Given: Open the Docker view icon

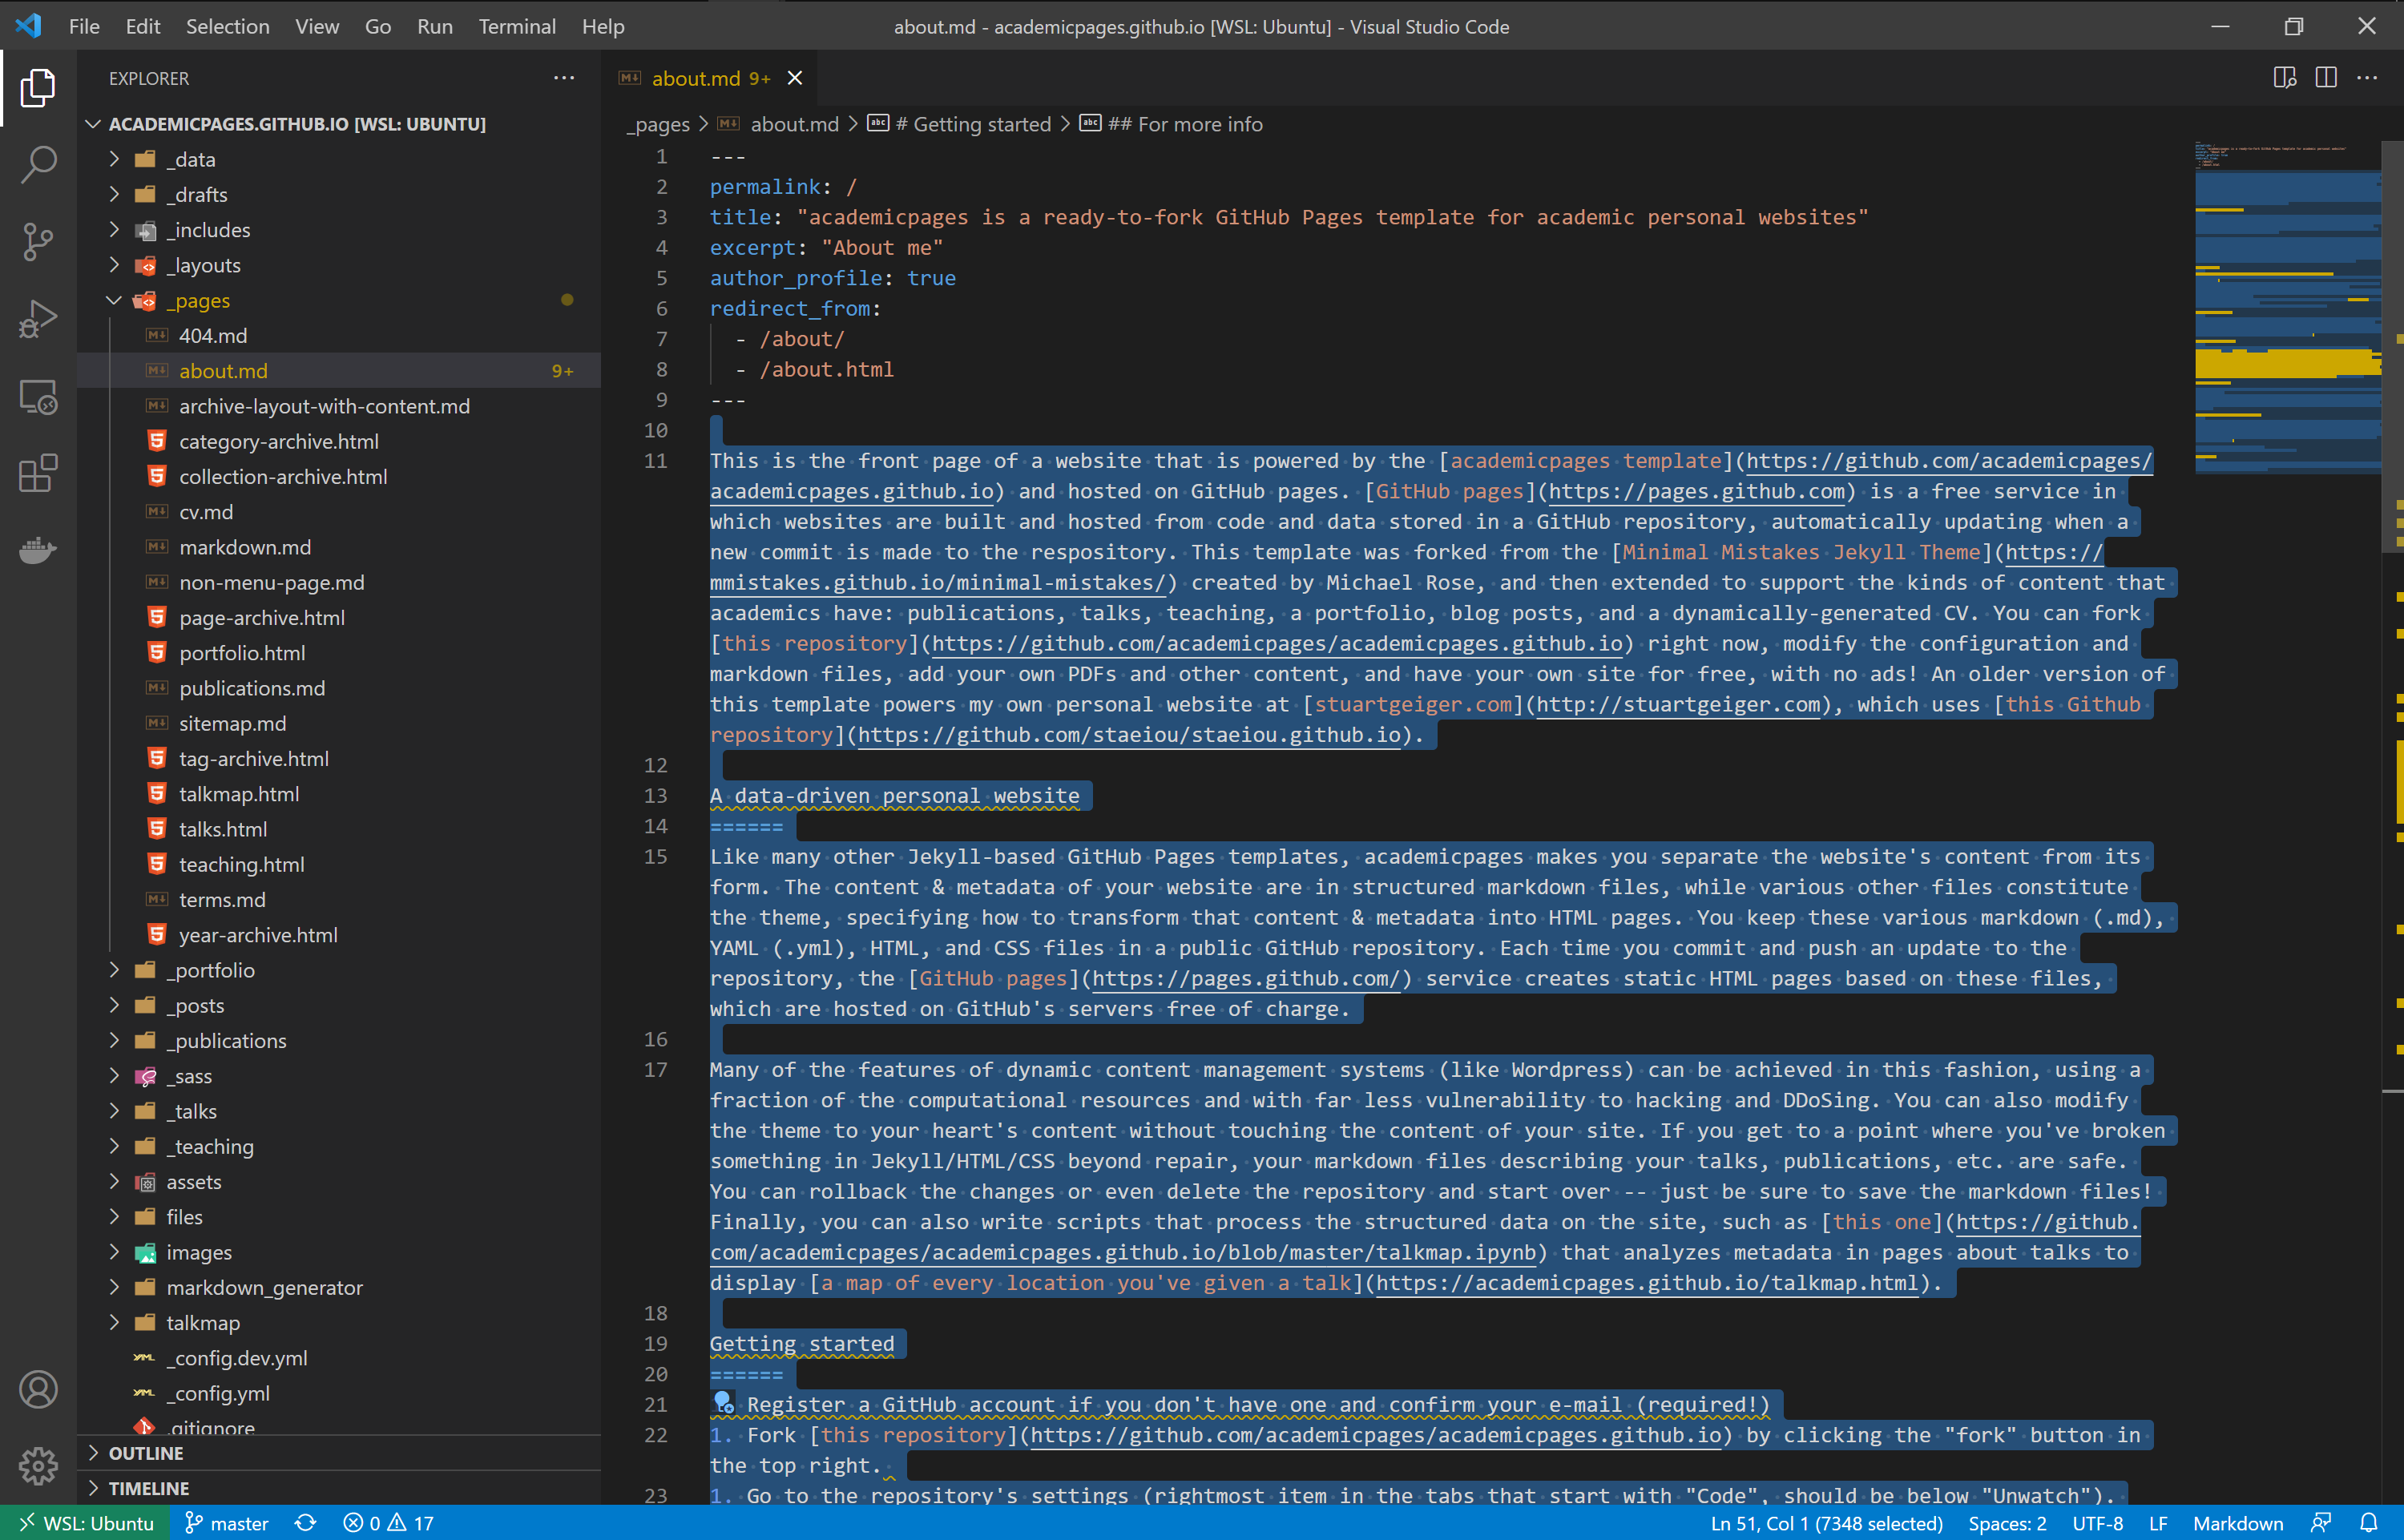Looking at the screenshot, I should point(38,550).
